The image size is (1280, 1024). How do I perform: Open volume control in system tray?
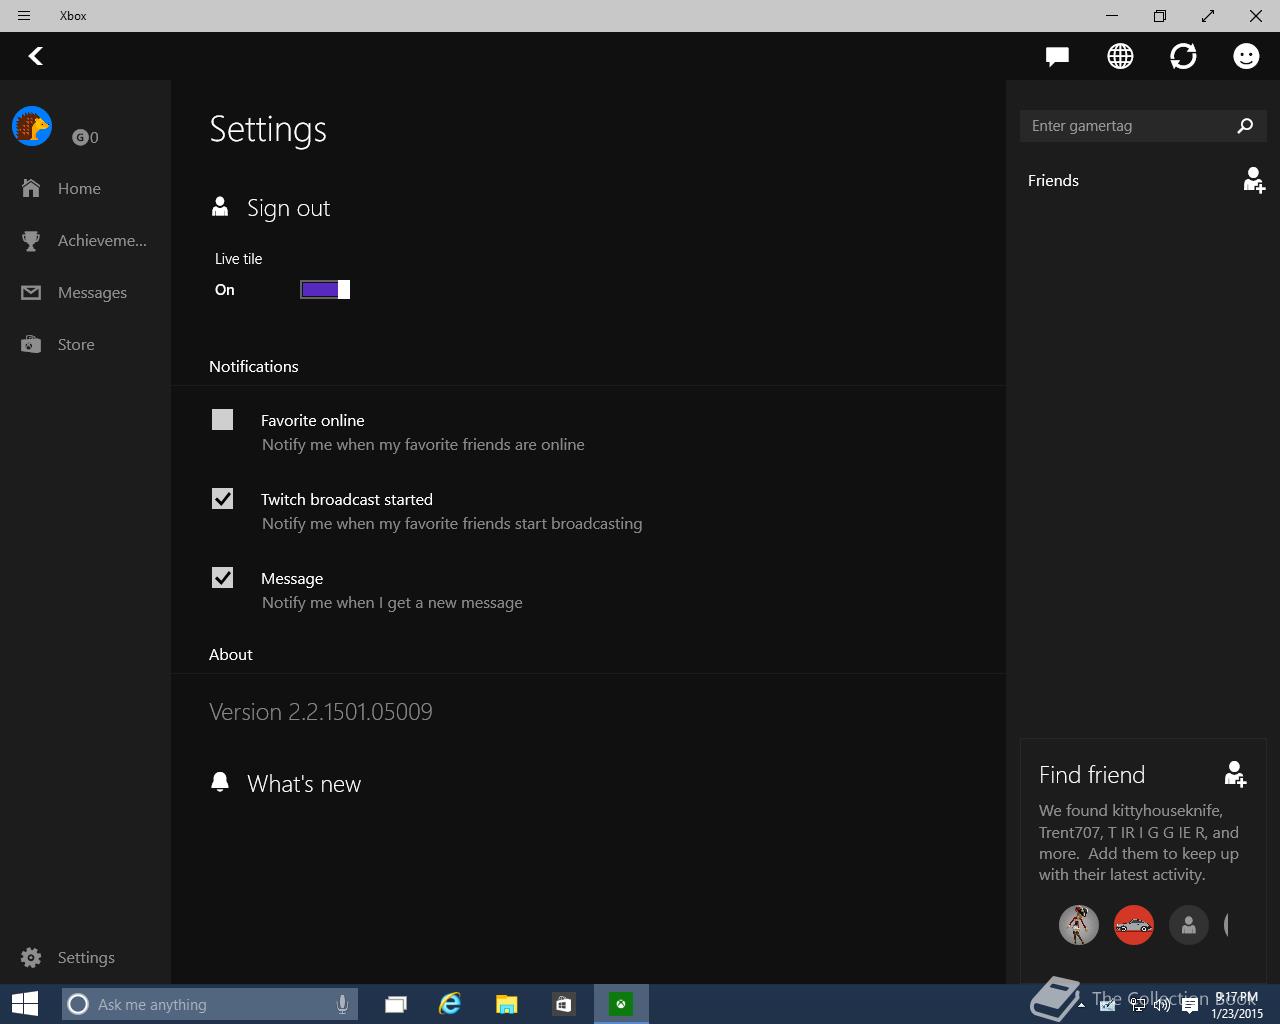(x=1162, y=1006)
